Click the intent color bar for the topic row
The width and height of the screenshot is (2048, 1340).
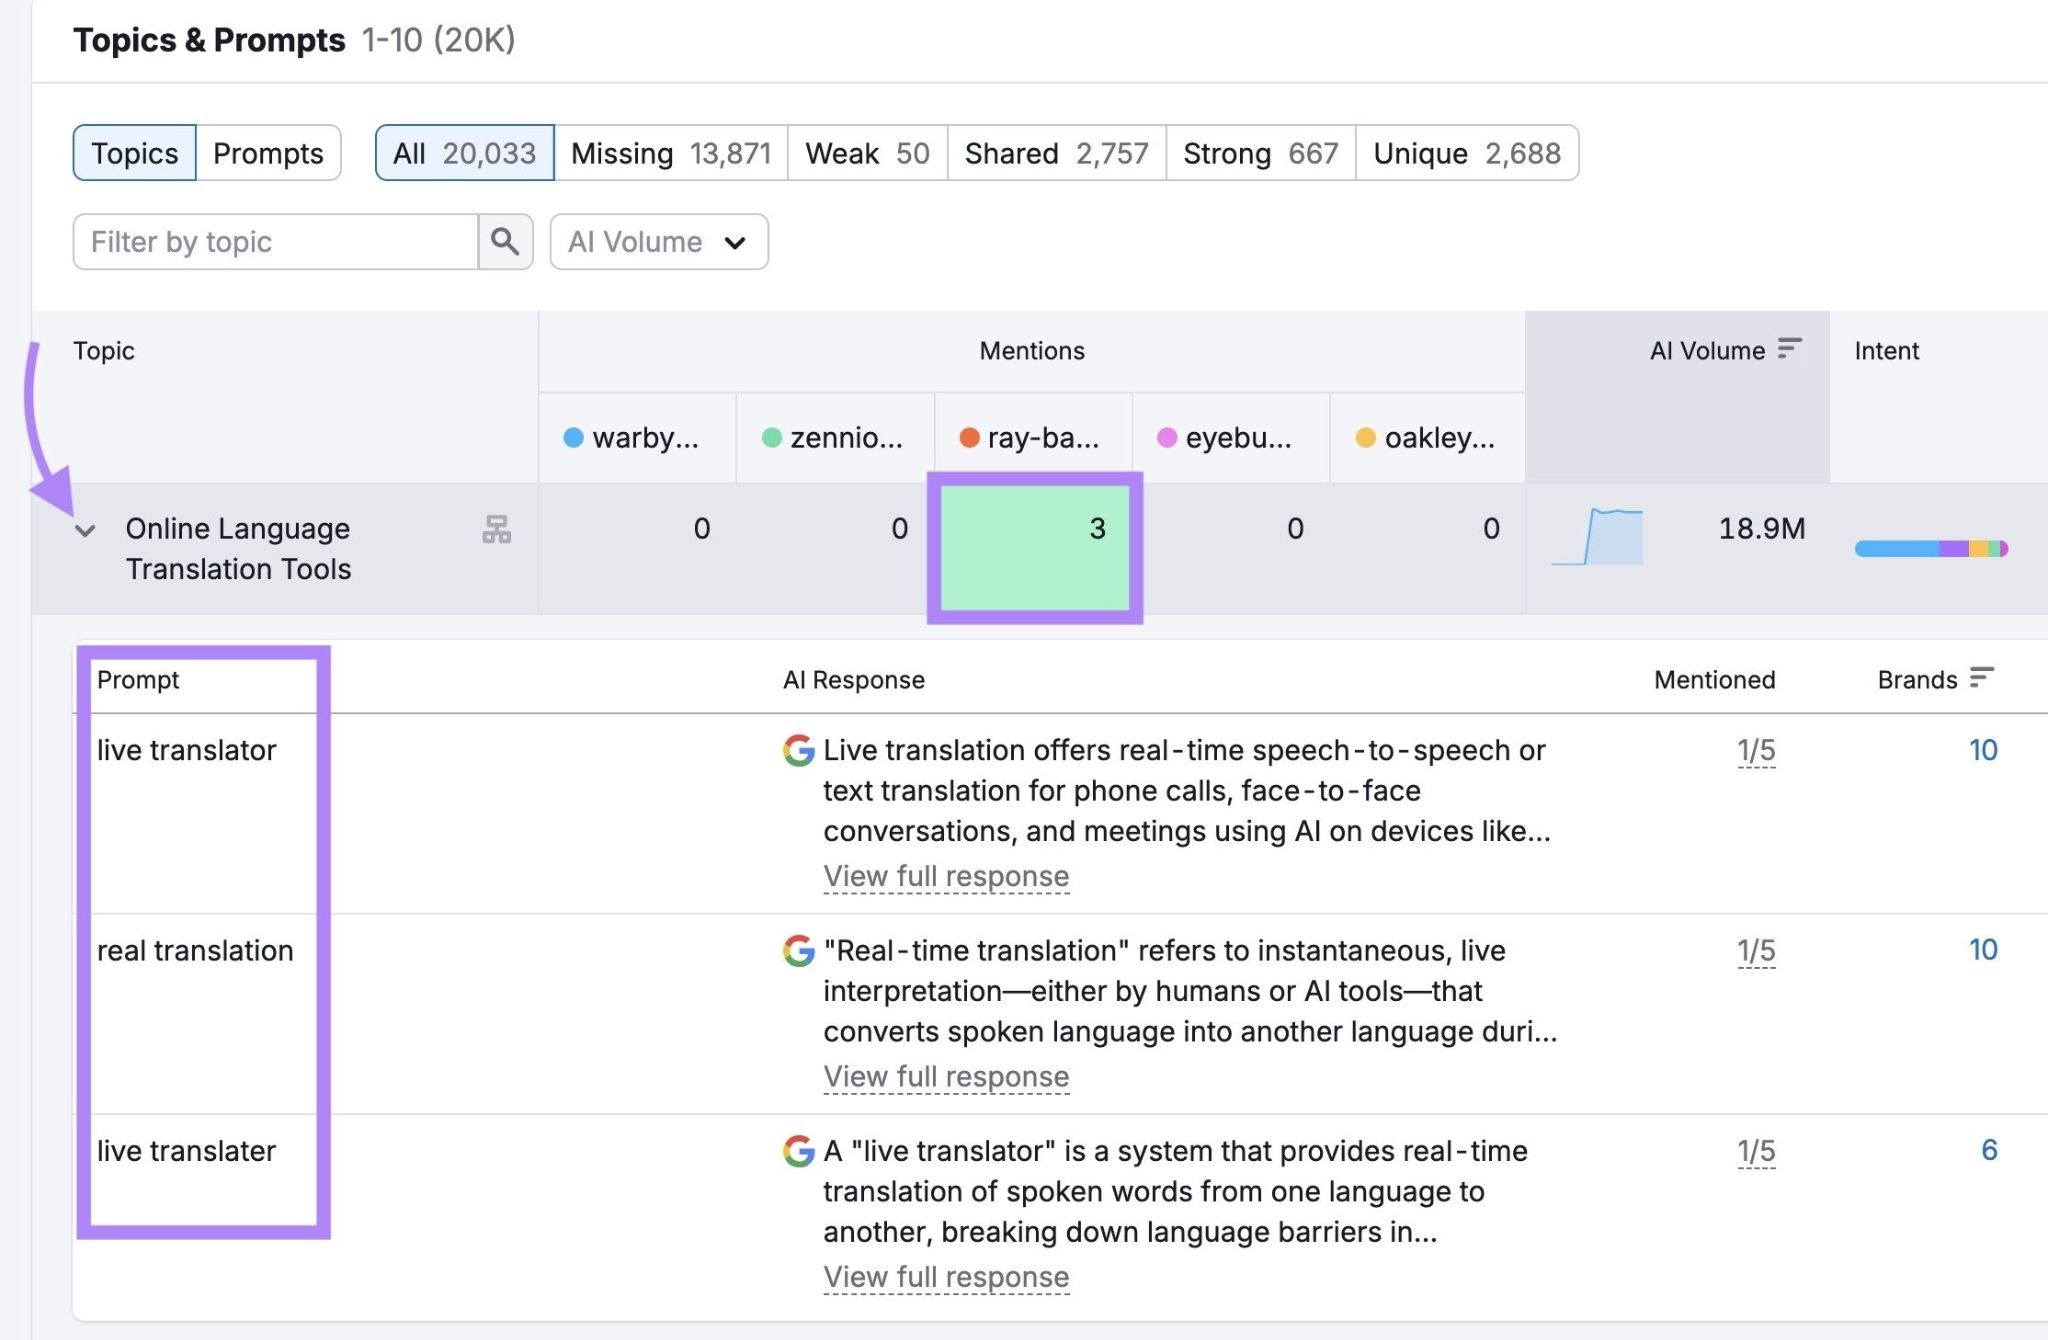(x=1930, y=548)
